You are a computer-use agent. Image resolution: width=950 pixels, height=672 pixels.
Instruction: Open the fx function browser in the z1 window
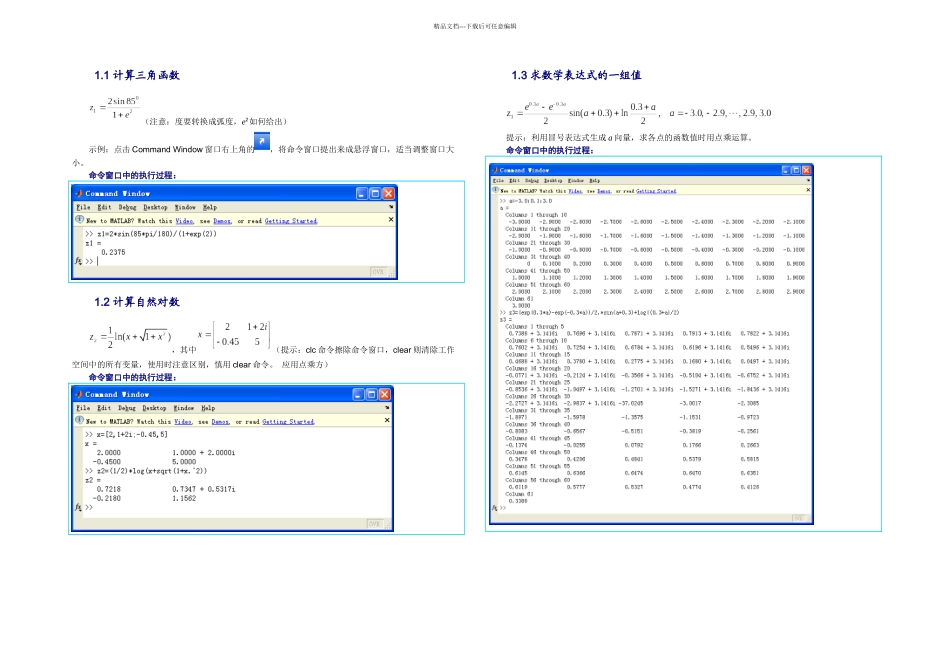pos(78,261)
